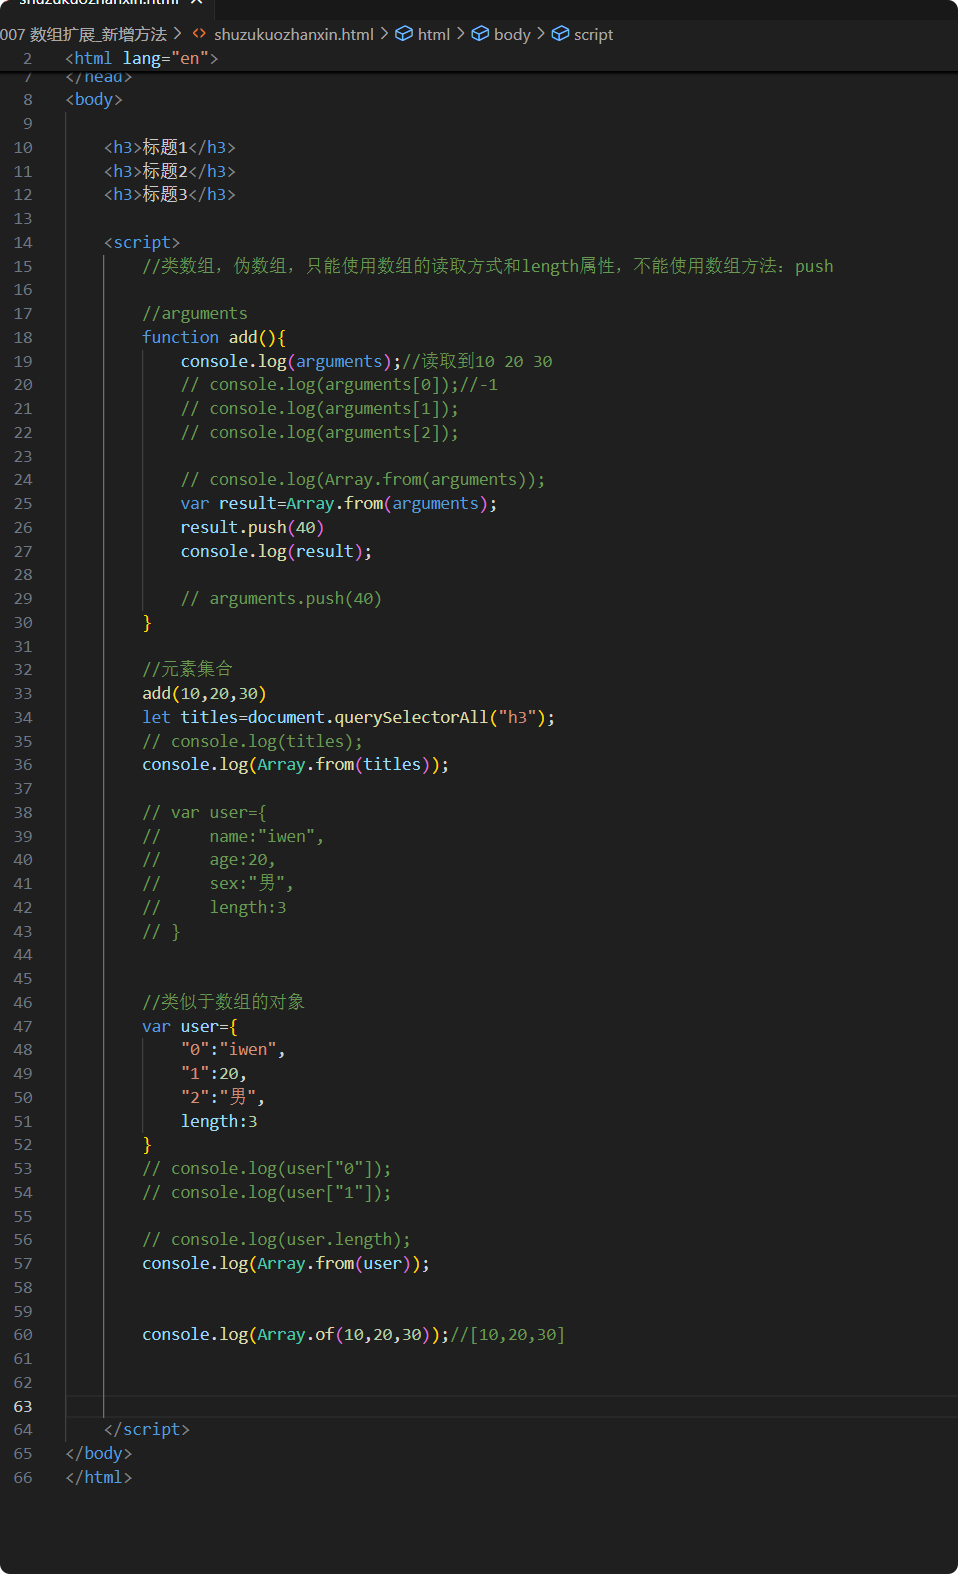Screen dimensions: 958x1574
Task: Click the "2":"男" property line
Action: (x=223, y=1098)
